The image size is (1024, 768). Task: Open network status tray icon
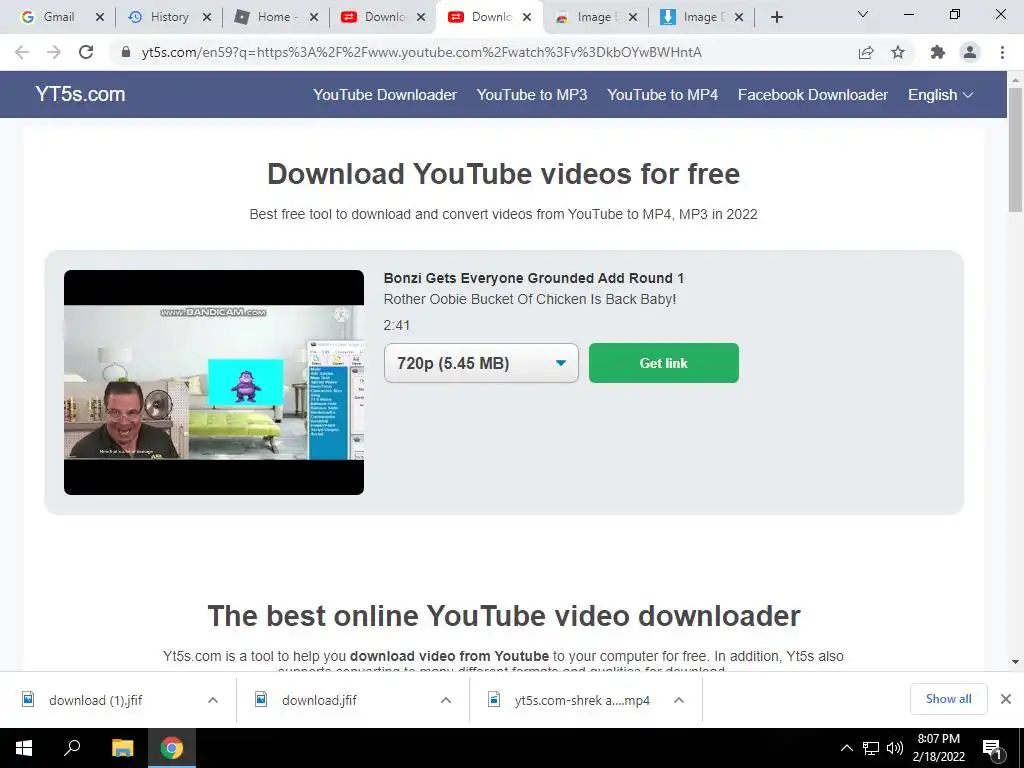click(871, 748)
